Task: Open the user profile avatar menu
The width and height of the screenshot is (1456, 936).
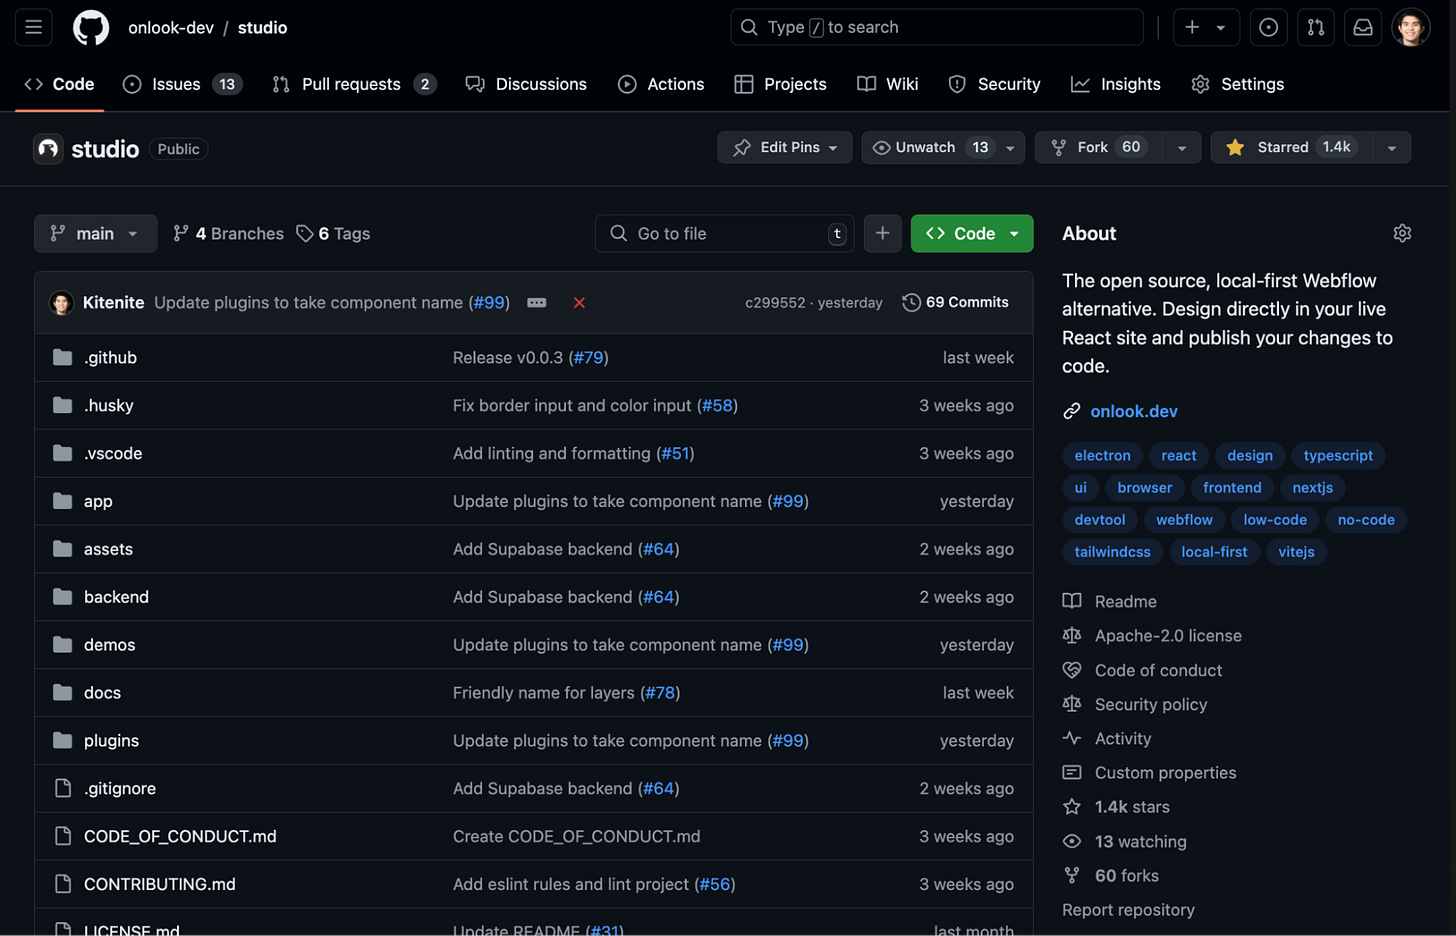Action: [1411, 27]
